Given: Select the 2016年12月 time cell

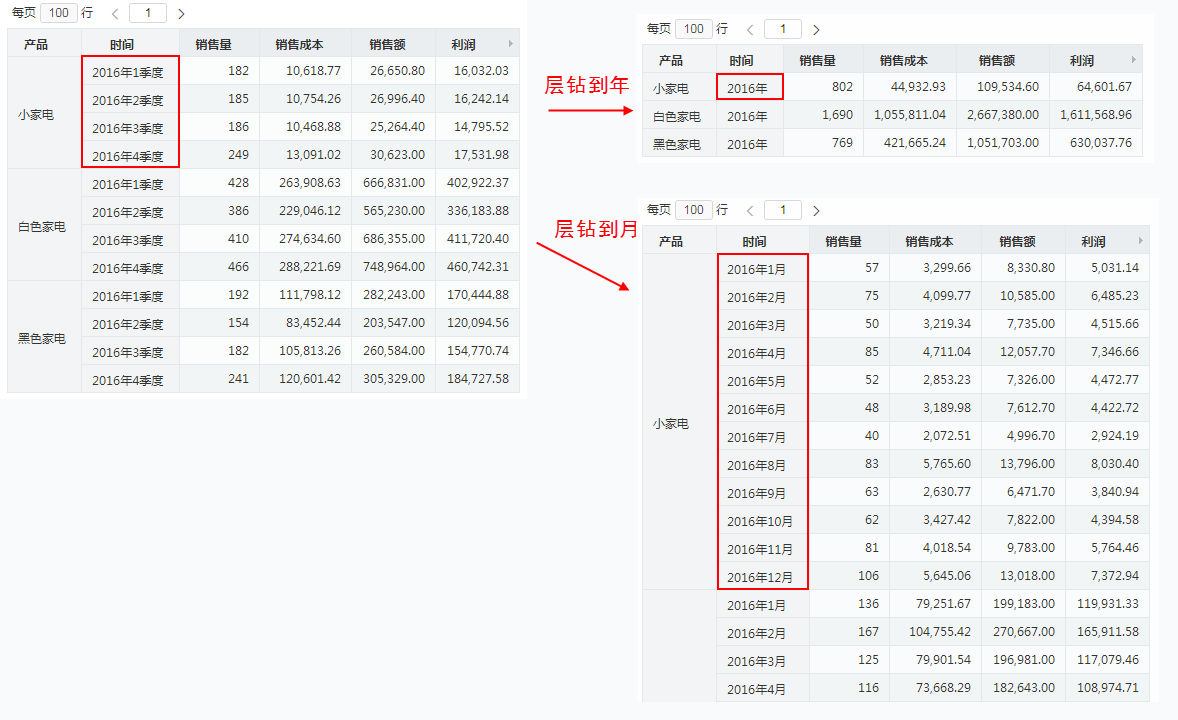Looking at the screenshot, I should [760, 577].
